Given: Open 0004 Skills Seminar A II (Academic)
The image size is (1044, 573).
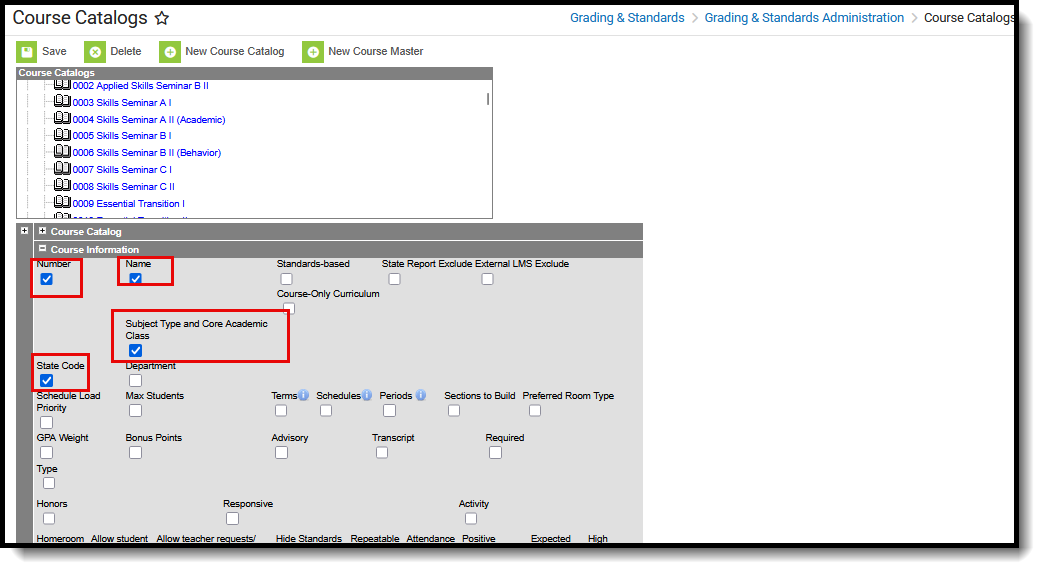Looking at the screenshot, I should coord(149,120).
